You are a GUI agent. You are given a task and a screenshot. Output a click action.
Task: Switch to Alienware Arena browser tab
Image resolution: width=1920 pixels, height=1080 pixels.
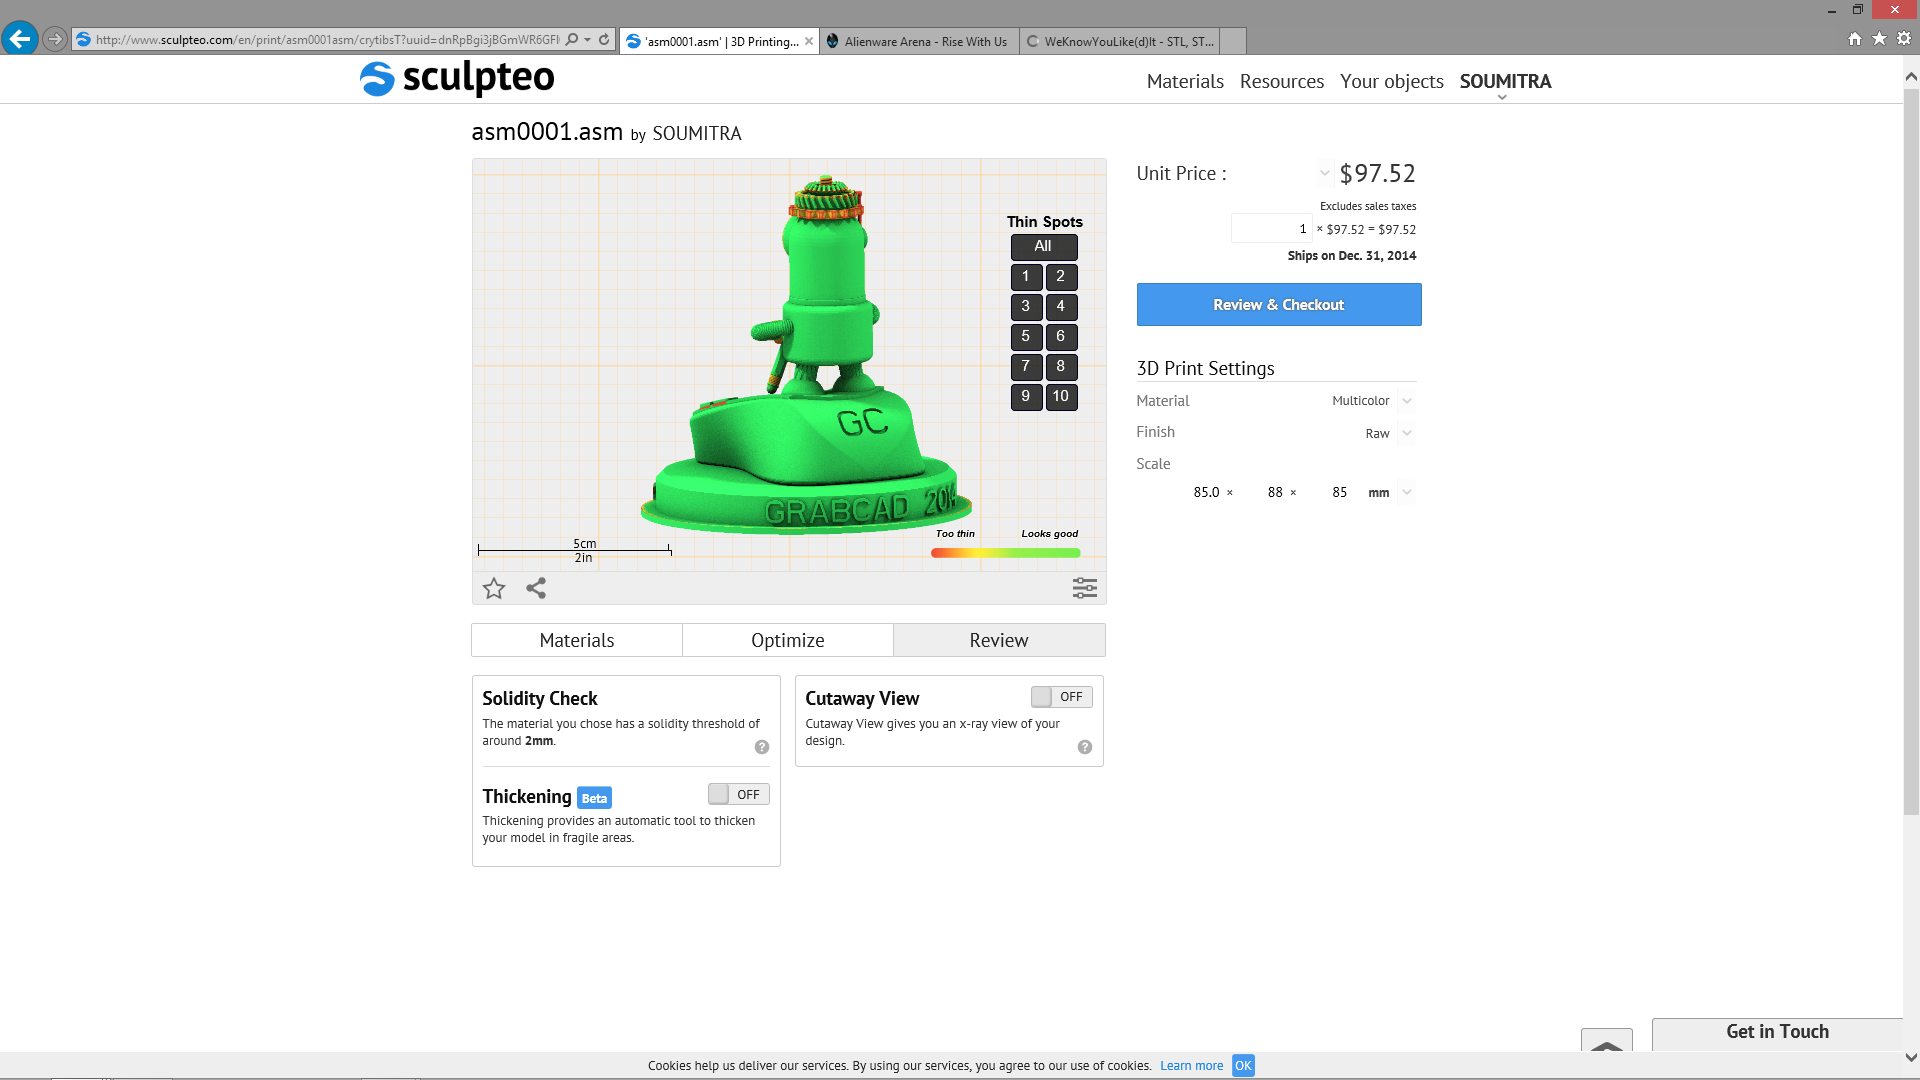[919, 41]
